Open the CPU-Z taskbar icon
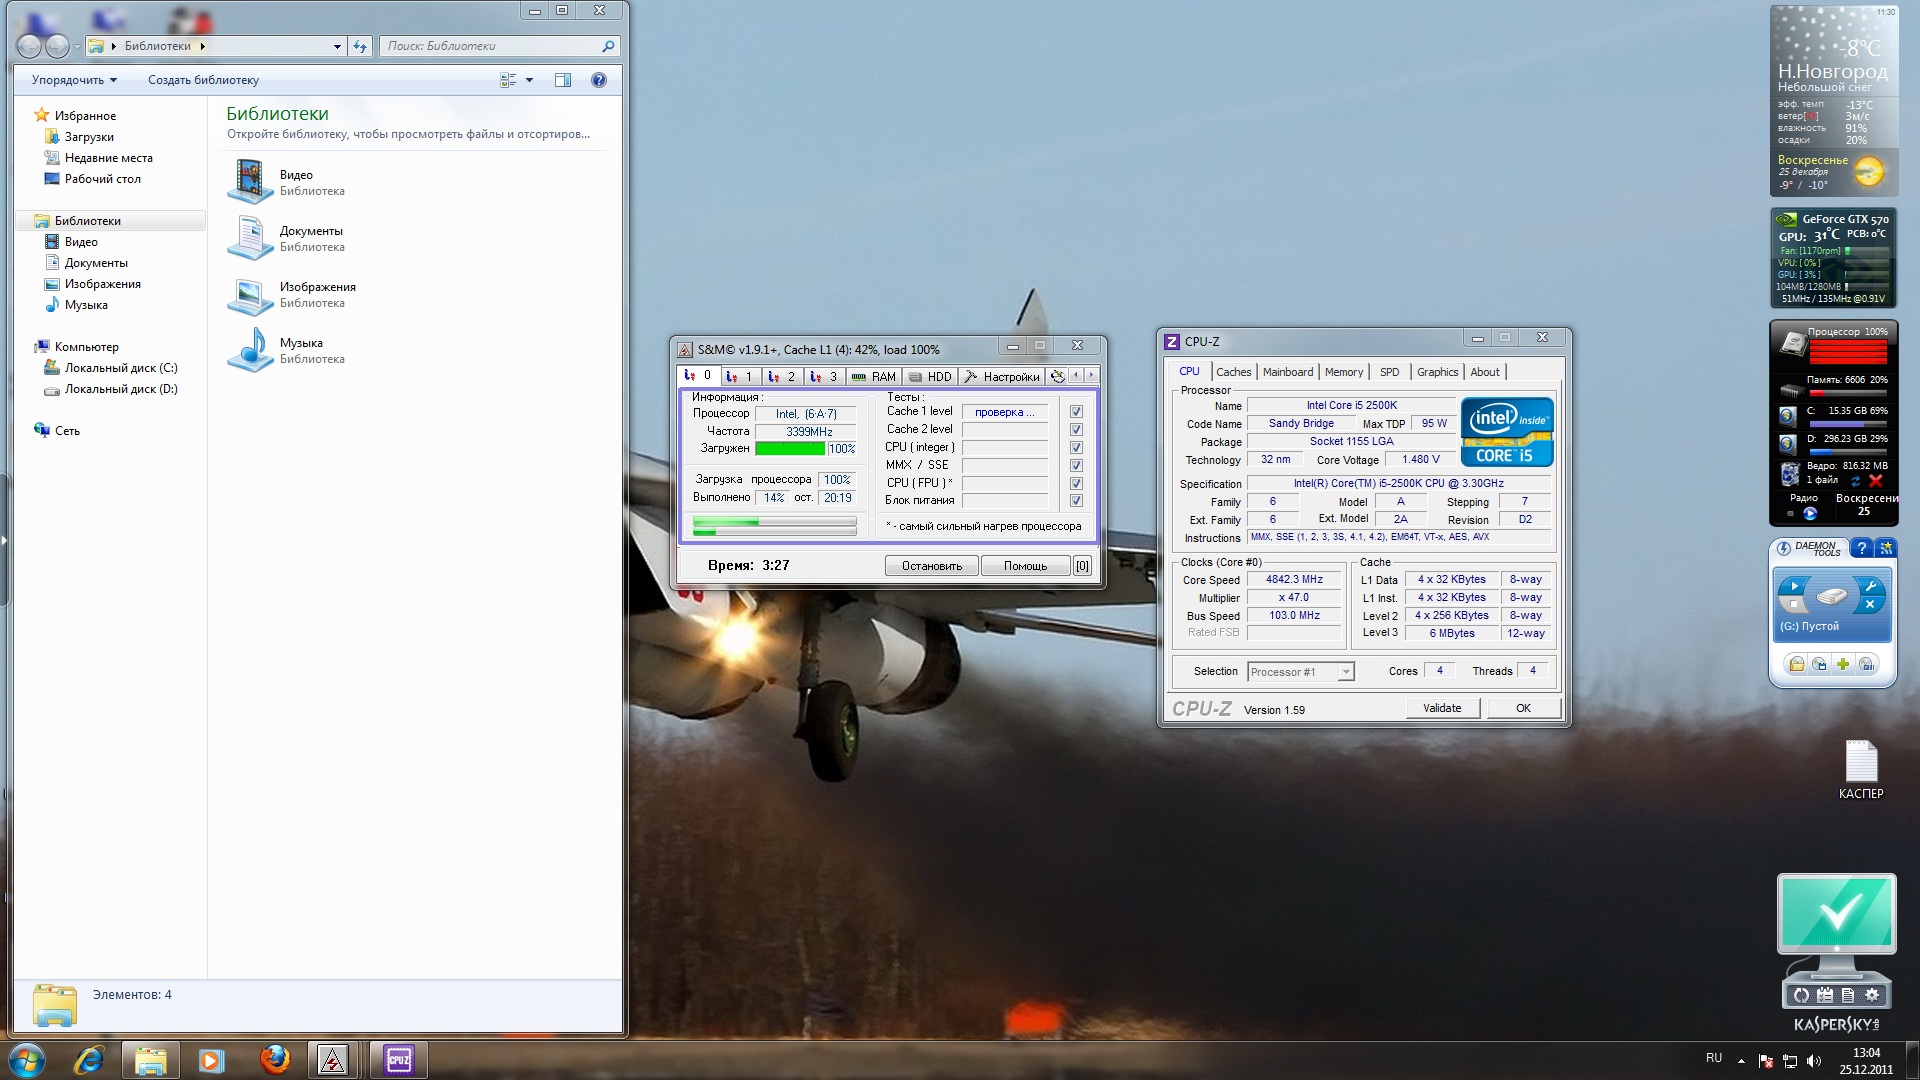This screenshot has width=1920, height=1080. coord(399,1059)
